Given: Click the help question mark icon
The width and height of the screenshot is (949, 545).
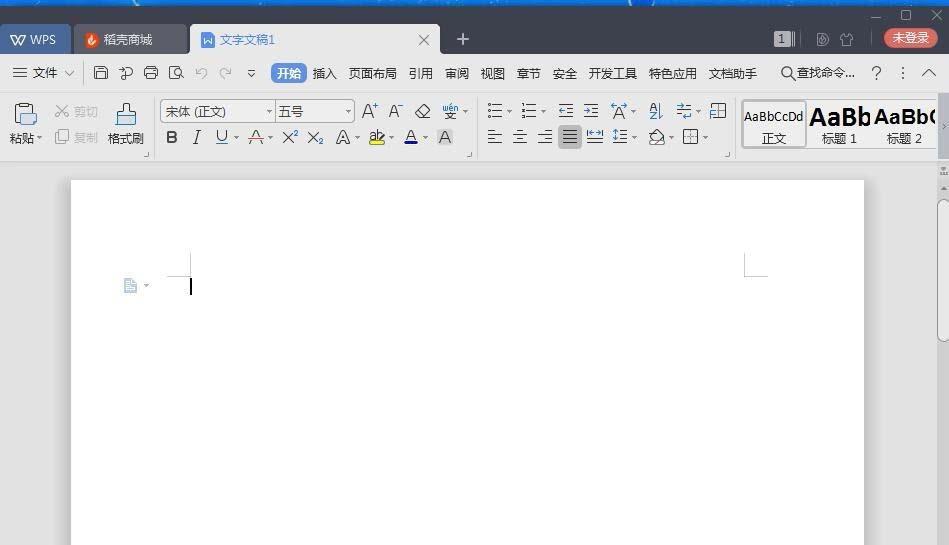Looking at the screenshot, I should (x=876, y=73).
